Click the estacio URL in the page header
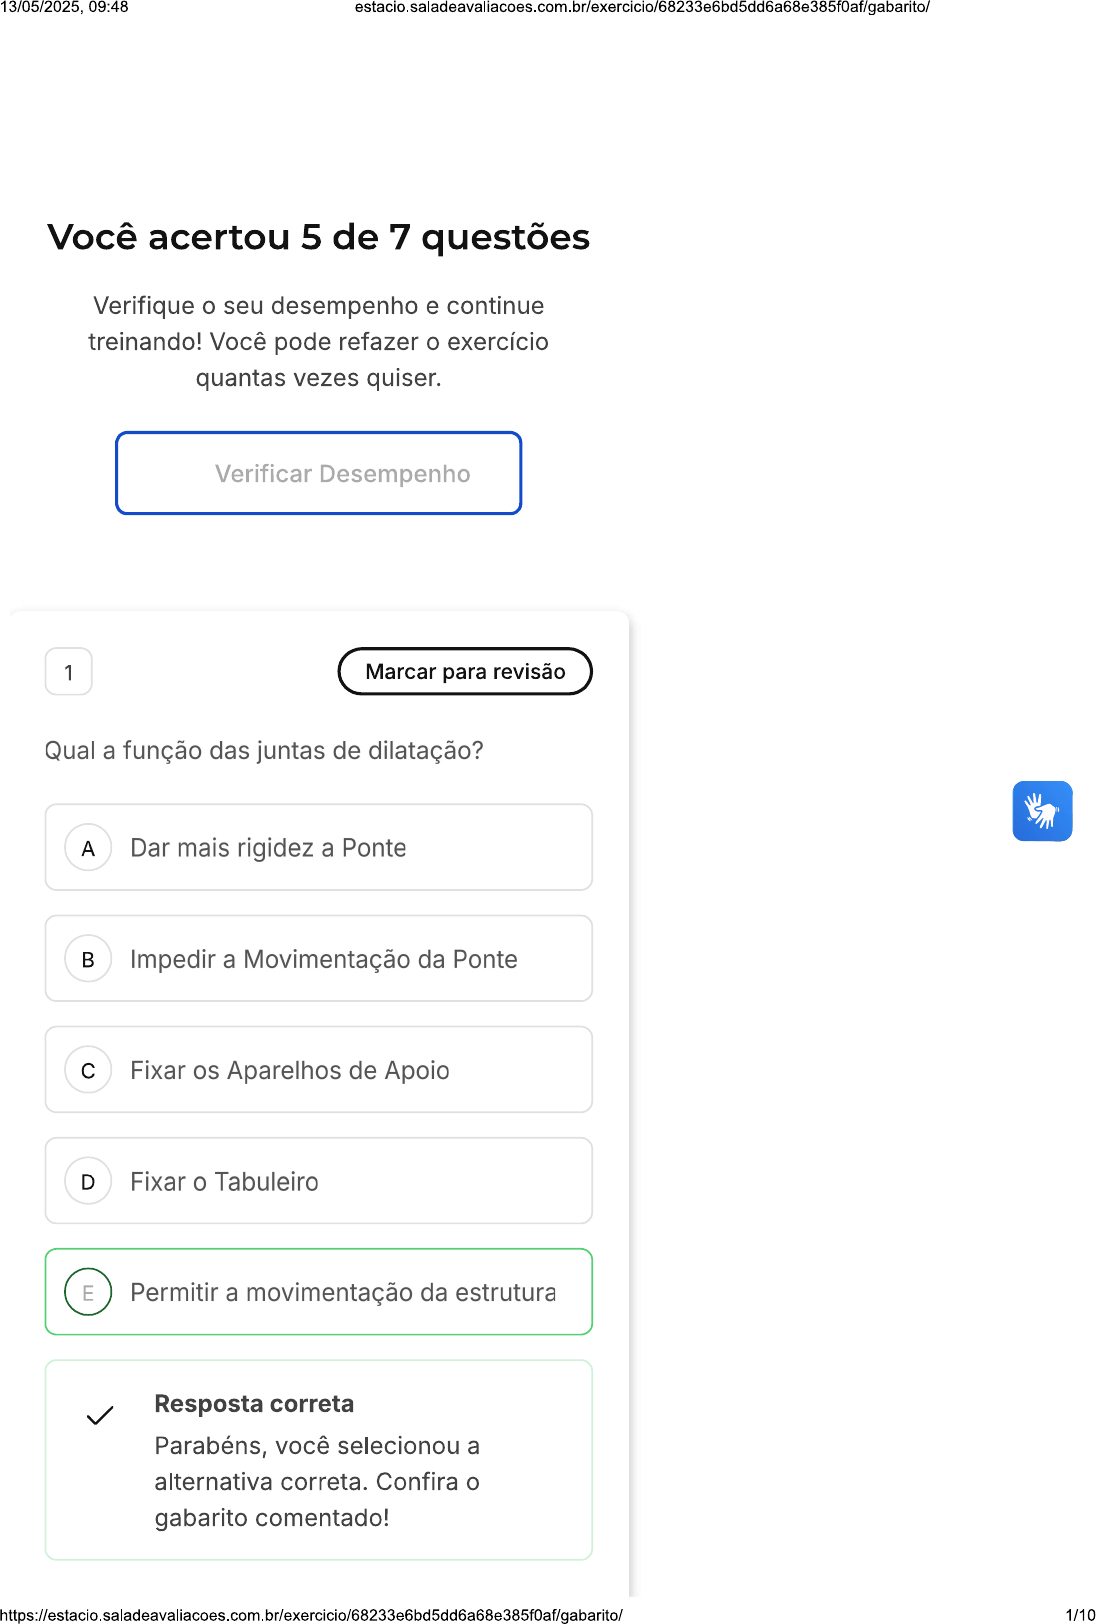This screenshot has width=1096, height=1624. click(642, 7)
